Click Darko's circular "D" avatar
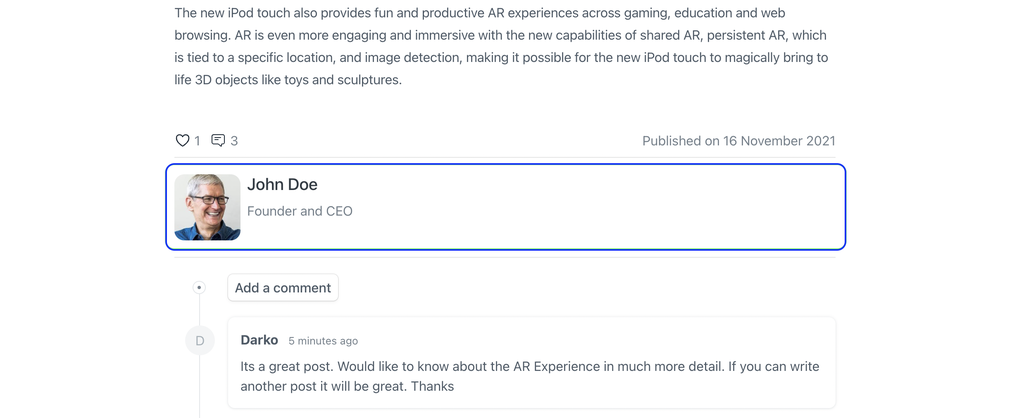This screenshot has height=418, width=1024. 200,341
